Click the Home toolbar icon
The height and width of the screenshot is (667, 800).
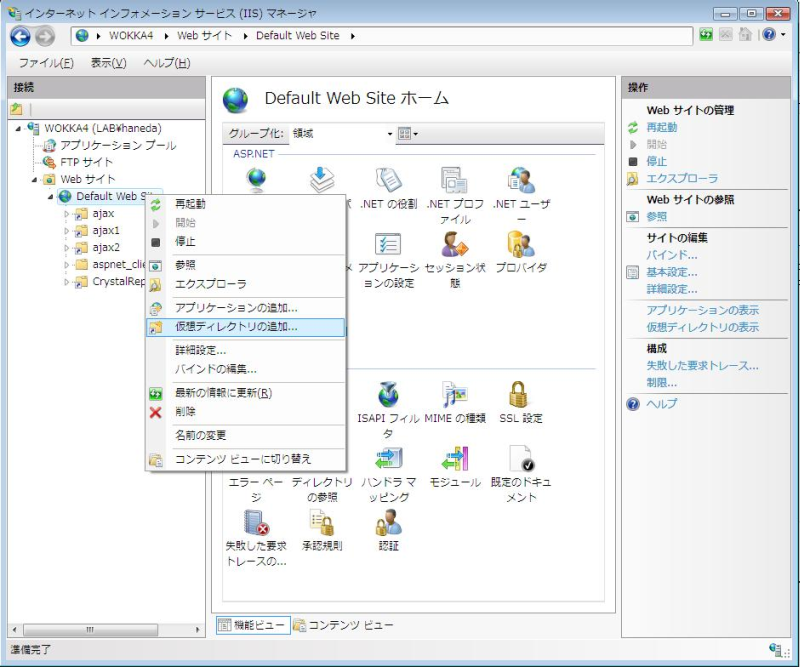click(745, 35)
